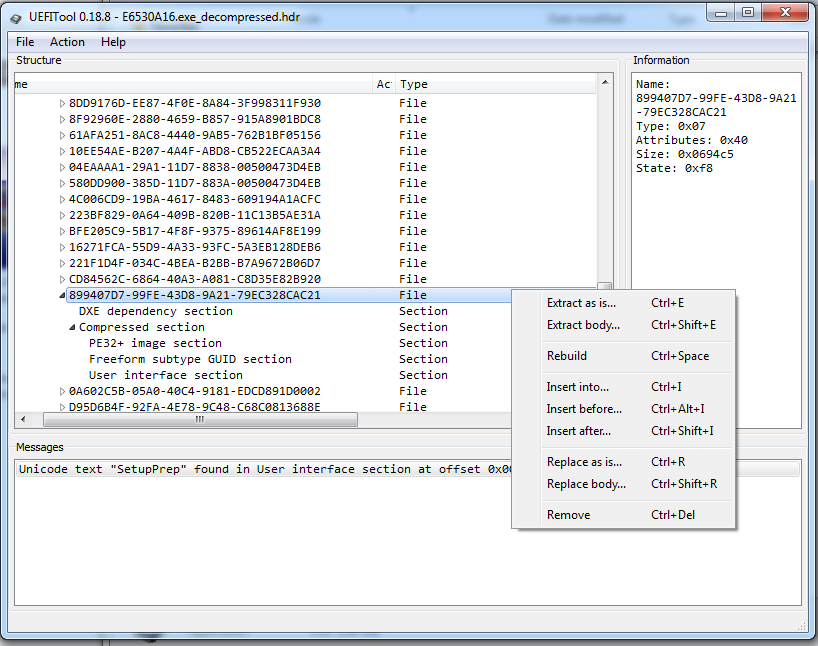Click the Ac column header

coord(384,84)
